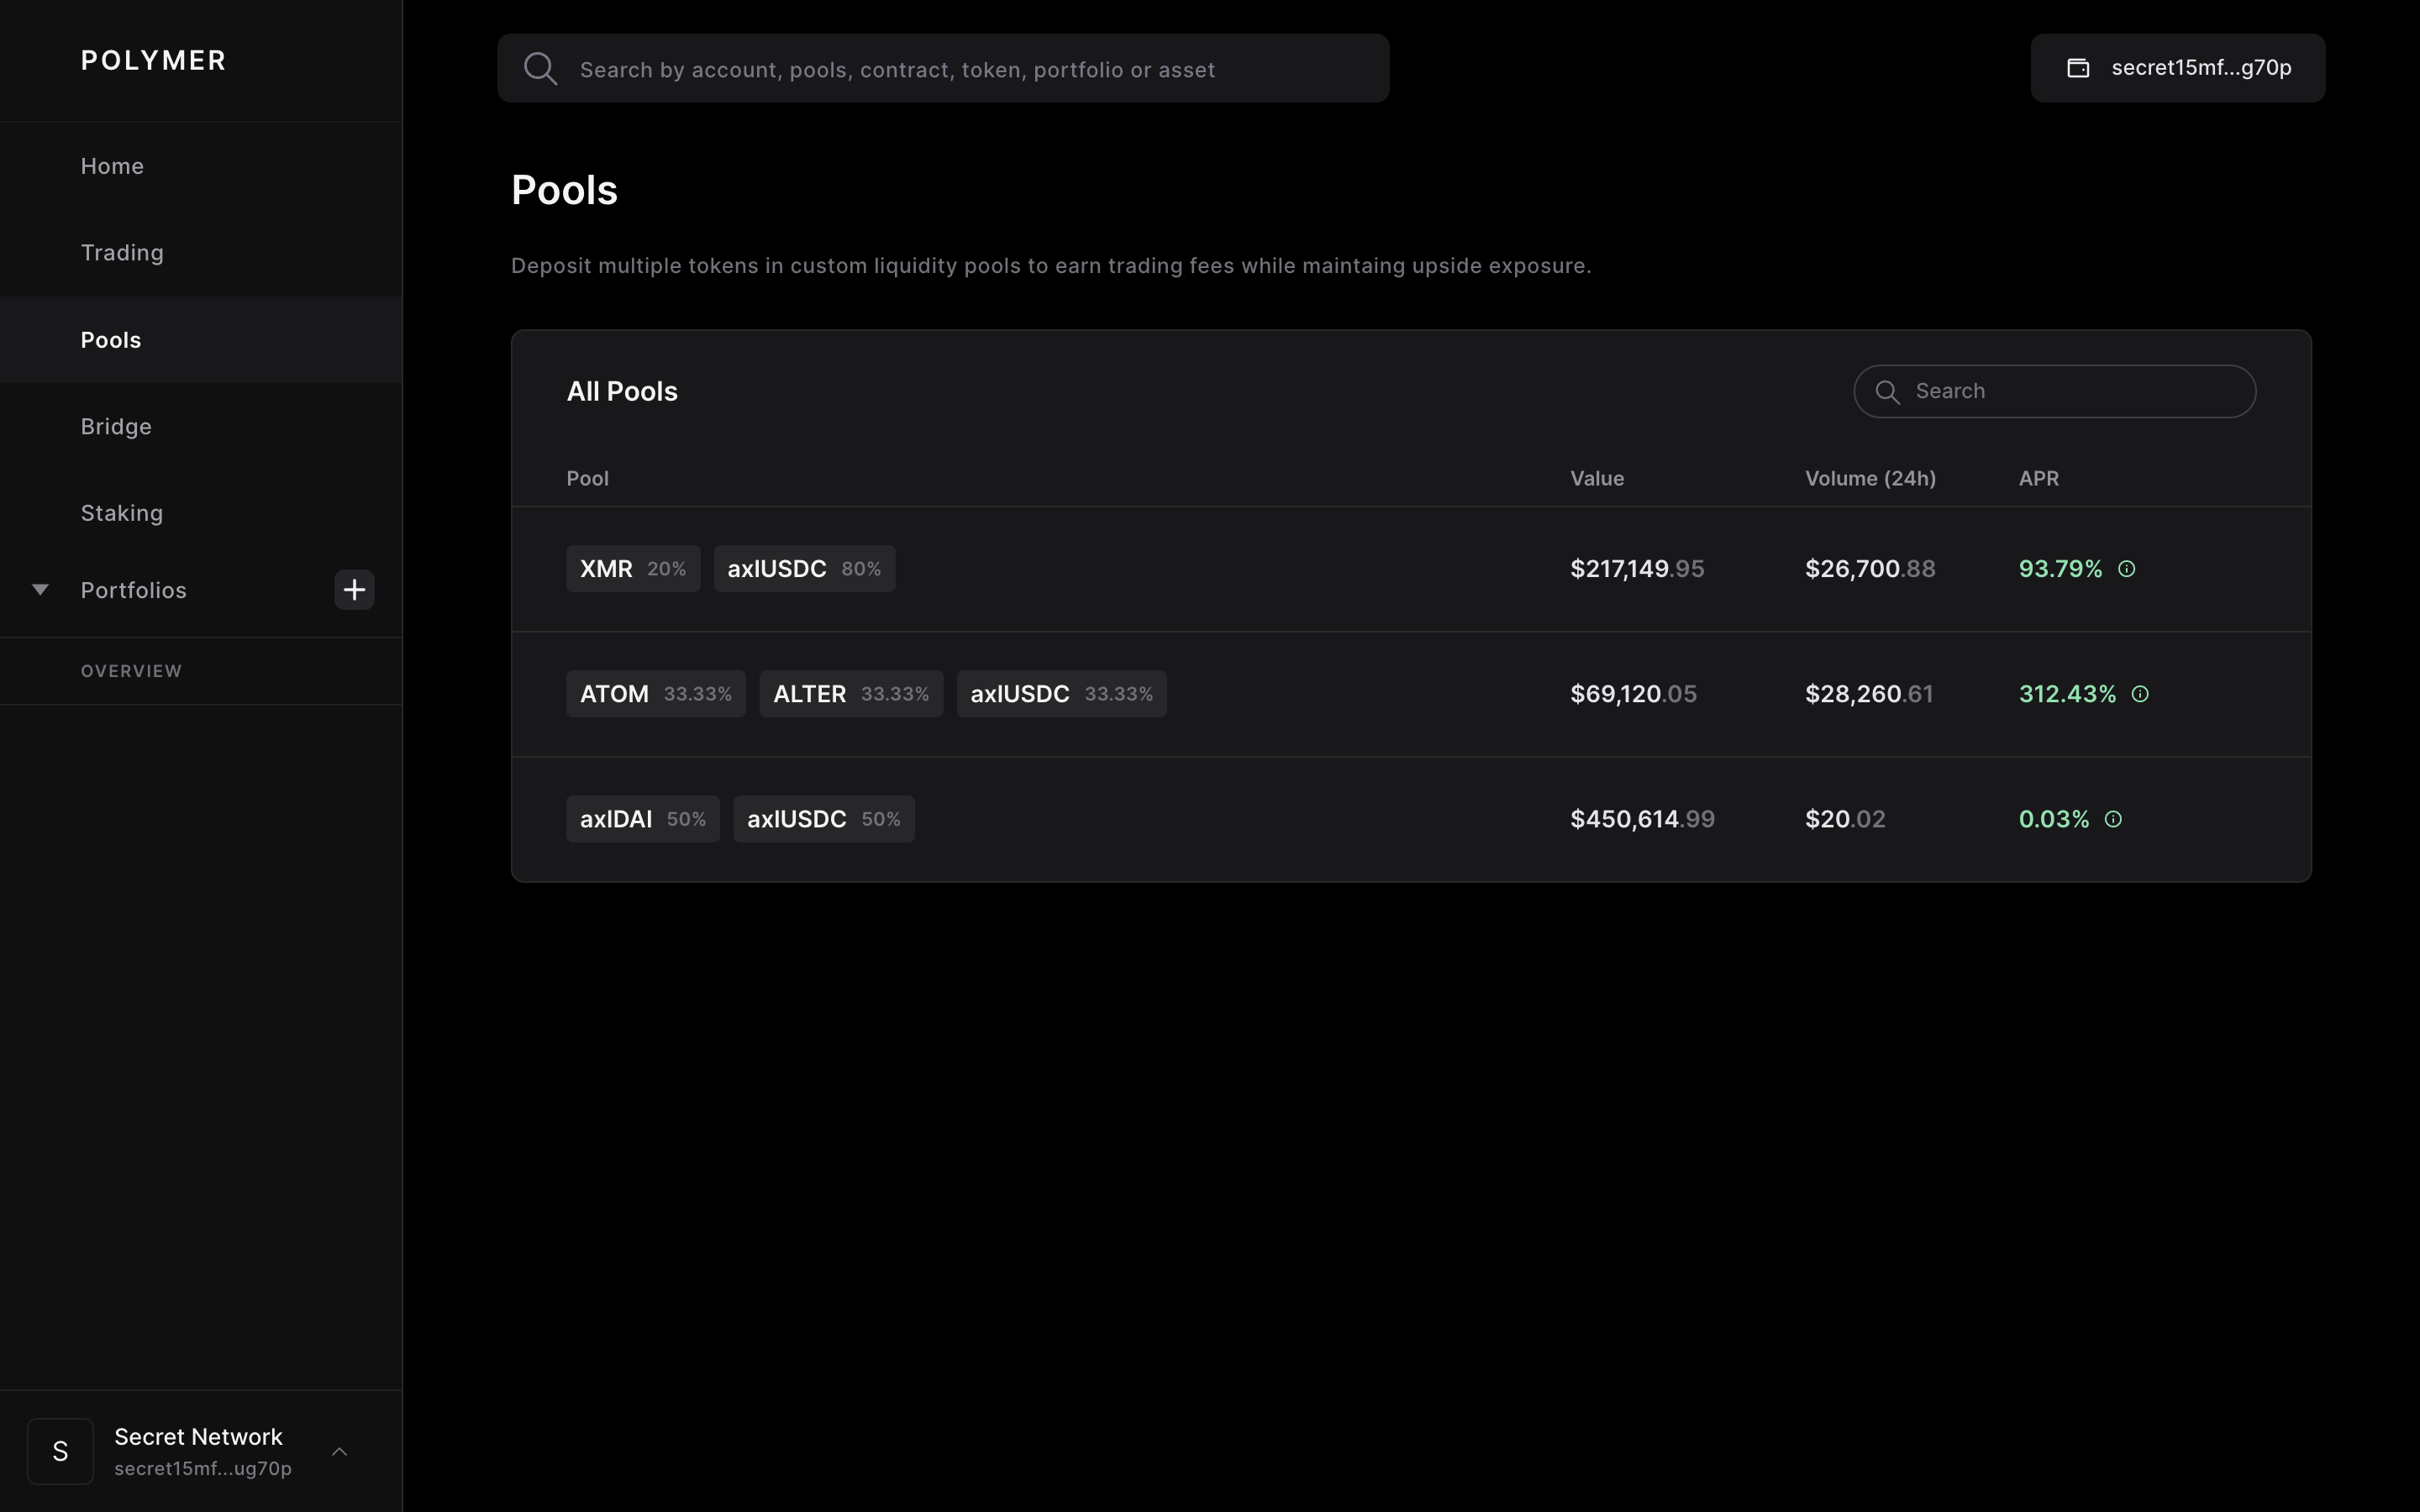
Task: Open the Staking page
Action: click(122, 513)
